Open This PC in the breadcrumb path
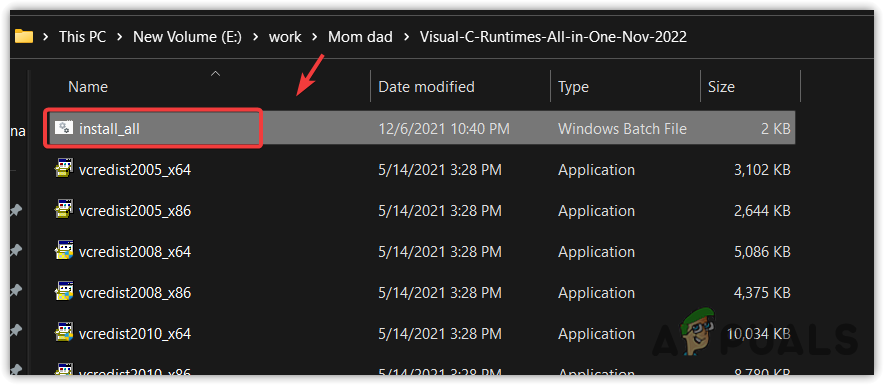This screenshot has width=884, height=385. [82, 37]
